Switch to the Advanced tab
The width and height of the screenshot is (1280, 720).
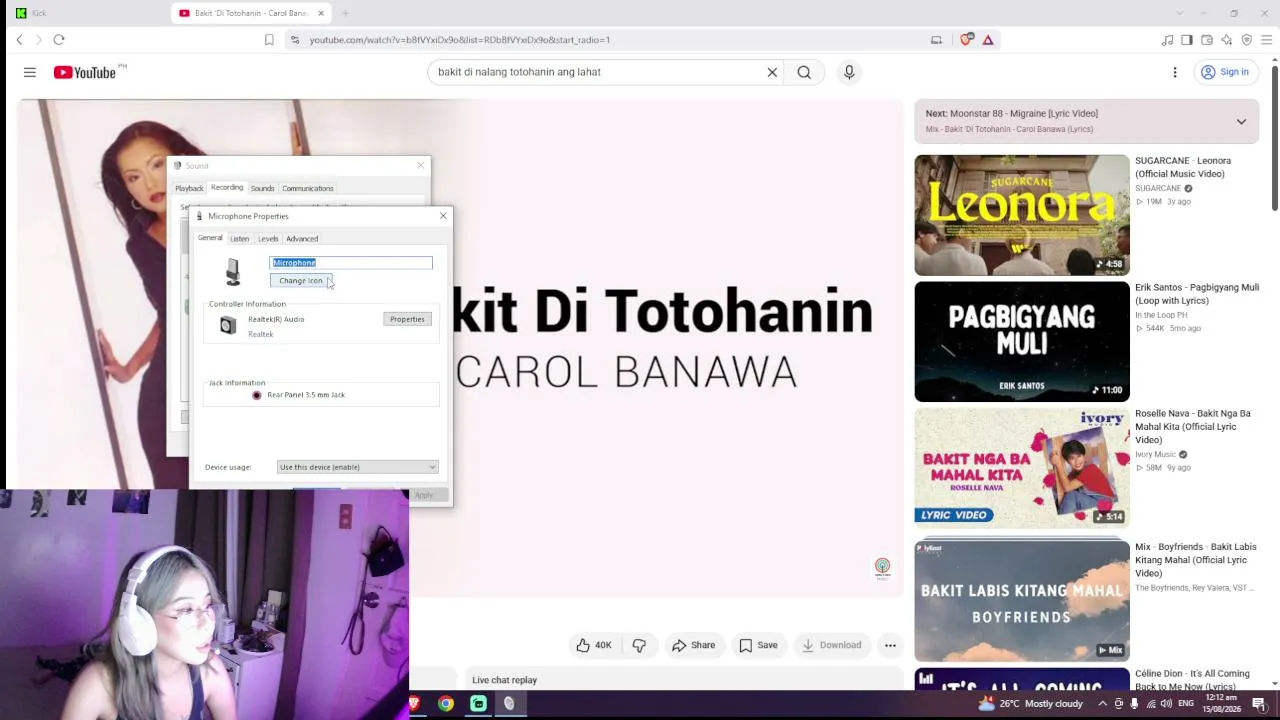302,239
